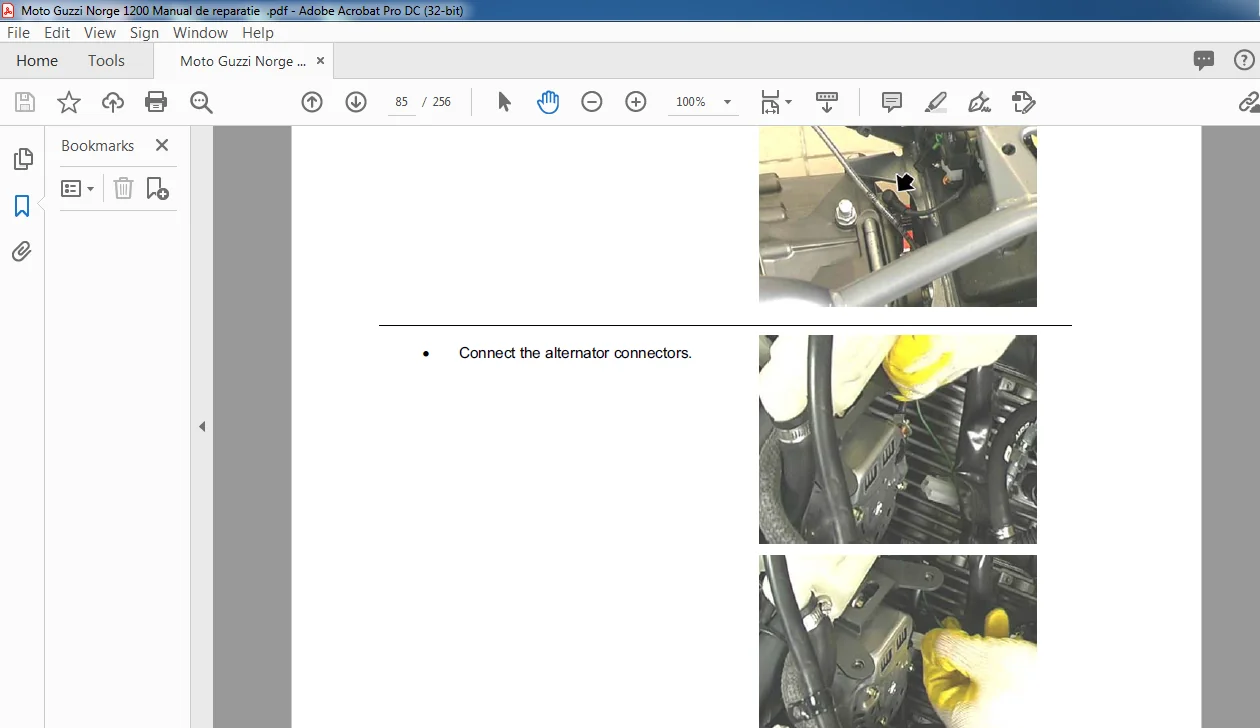1260x728 pixels.
Task: Collapse the navigation pane arrow
Action: (202, 427)
